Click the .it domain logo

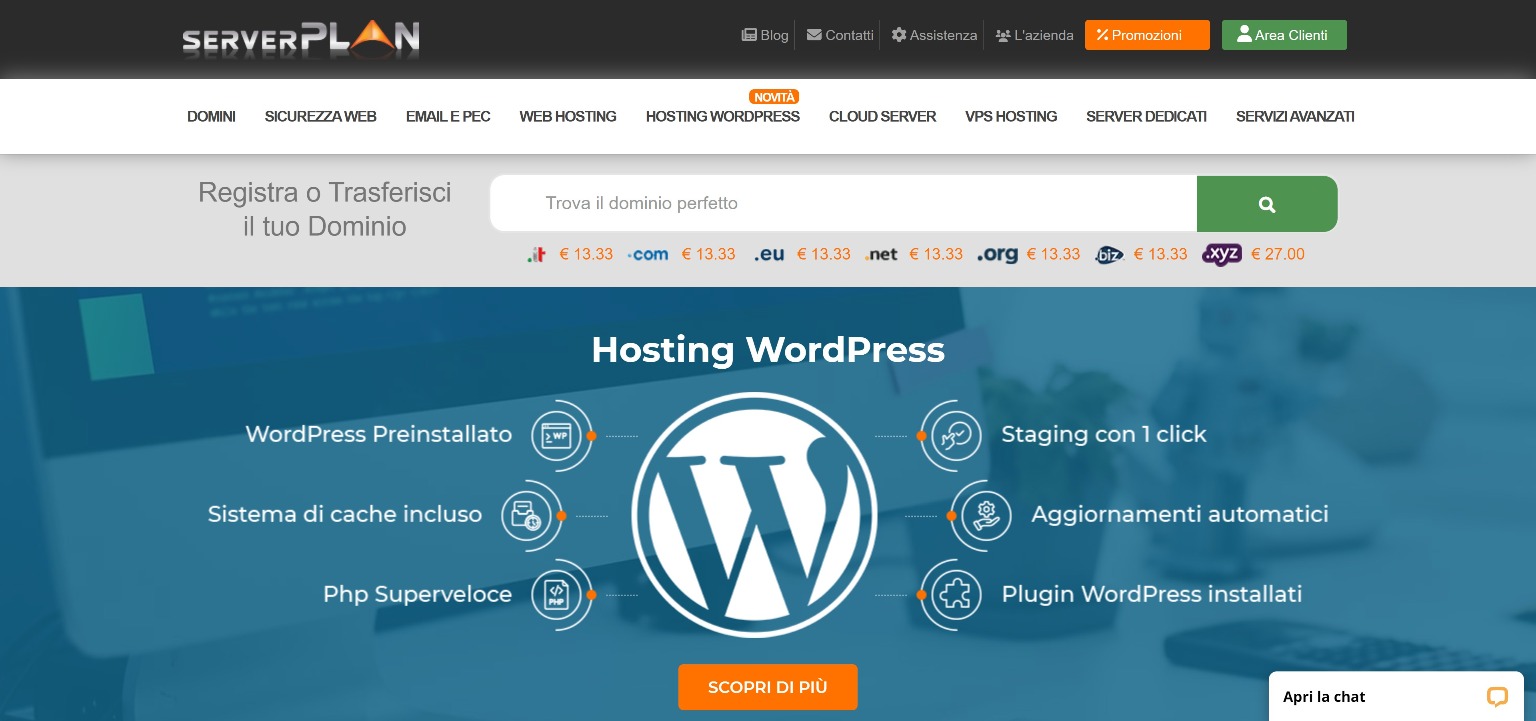[537, 255]
